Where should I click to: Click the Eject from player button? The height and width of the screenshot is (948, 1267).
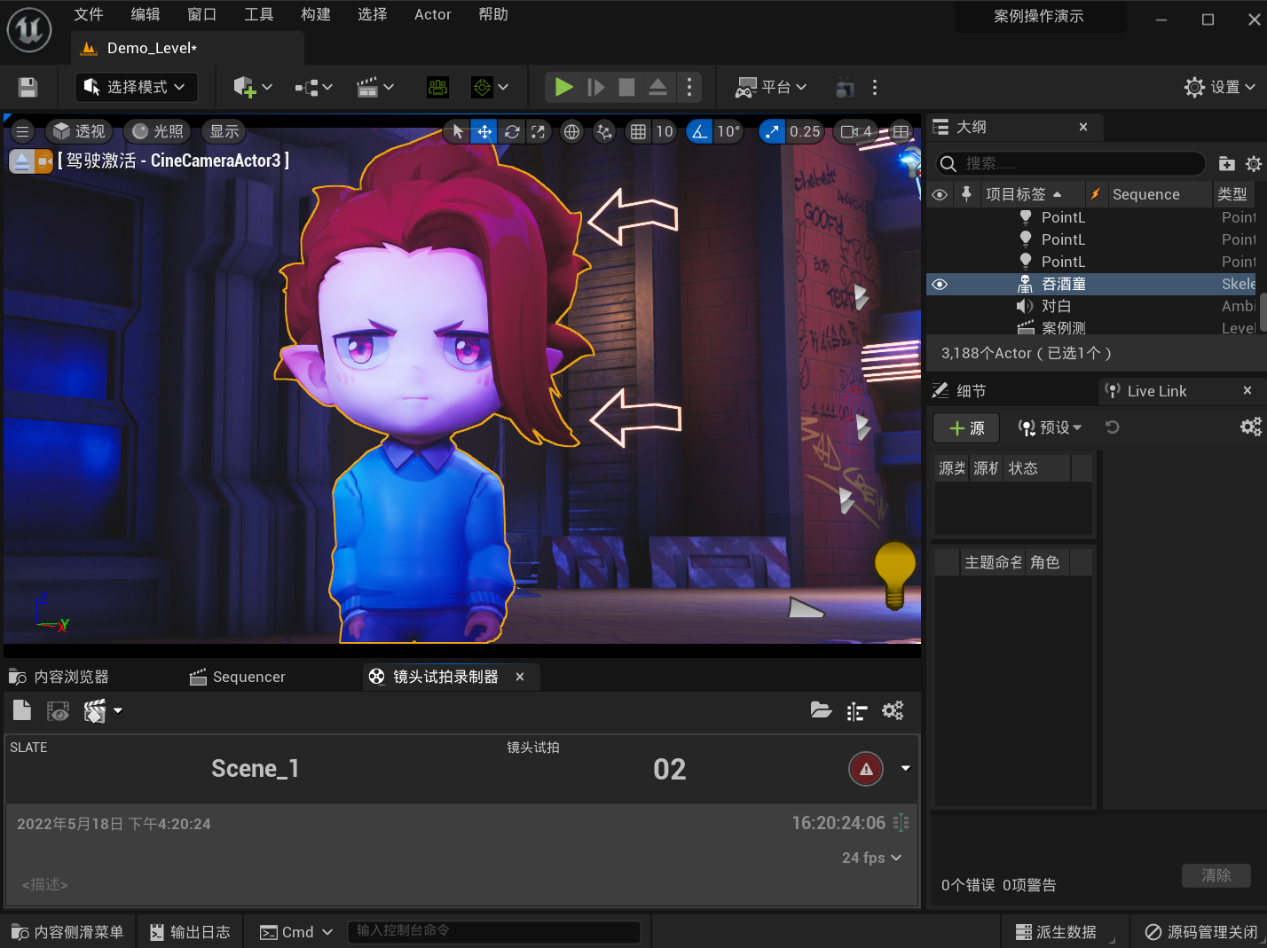click(x=657, y=87)
